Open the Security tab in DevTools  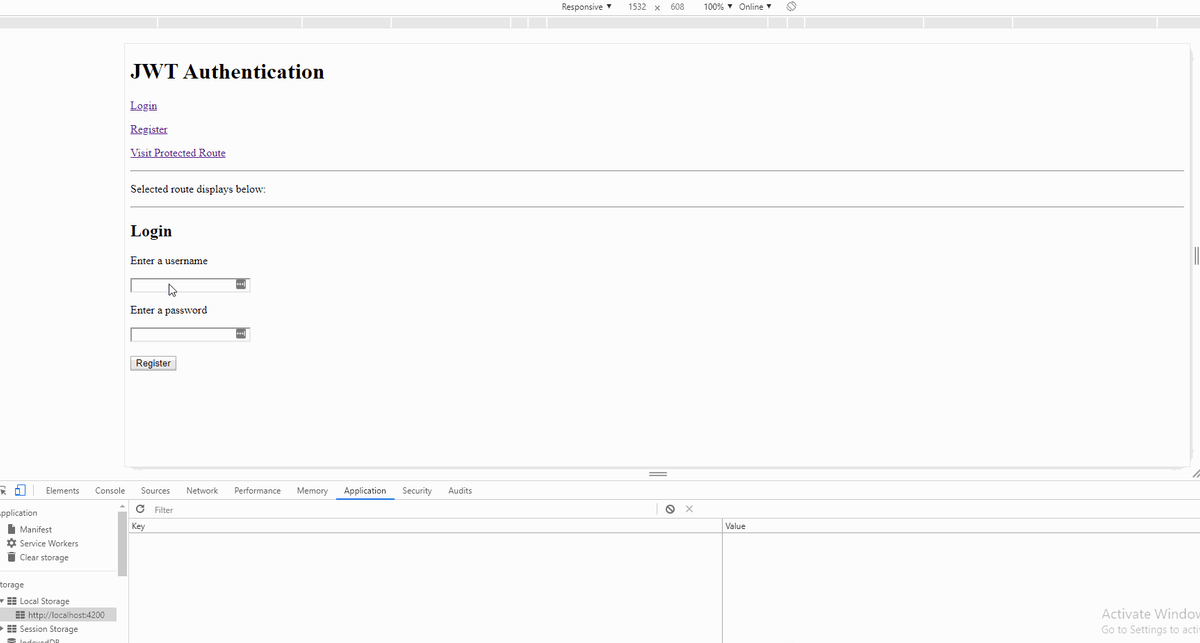[x=417, y=490]
